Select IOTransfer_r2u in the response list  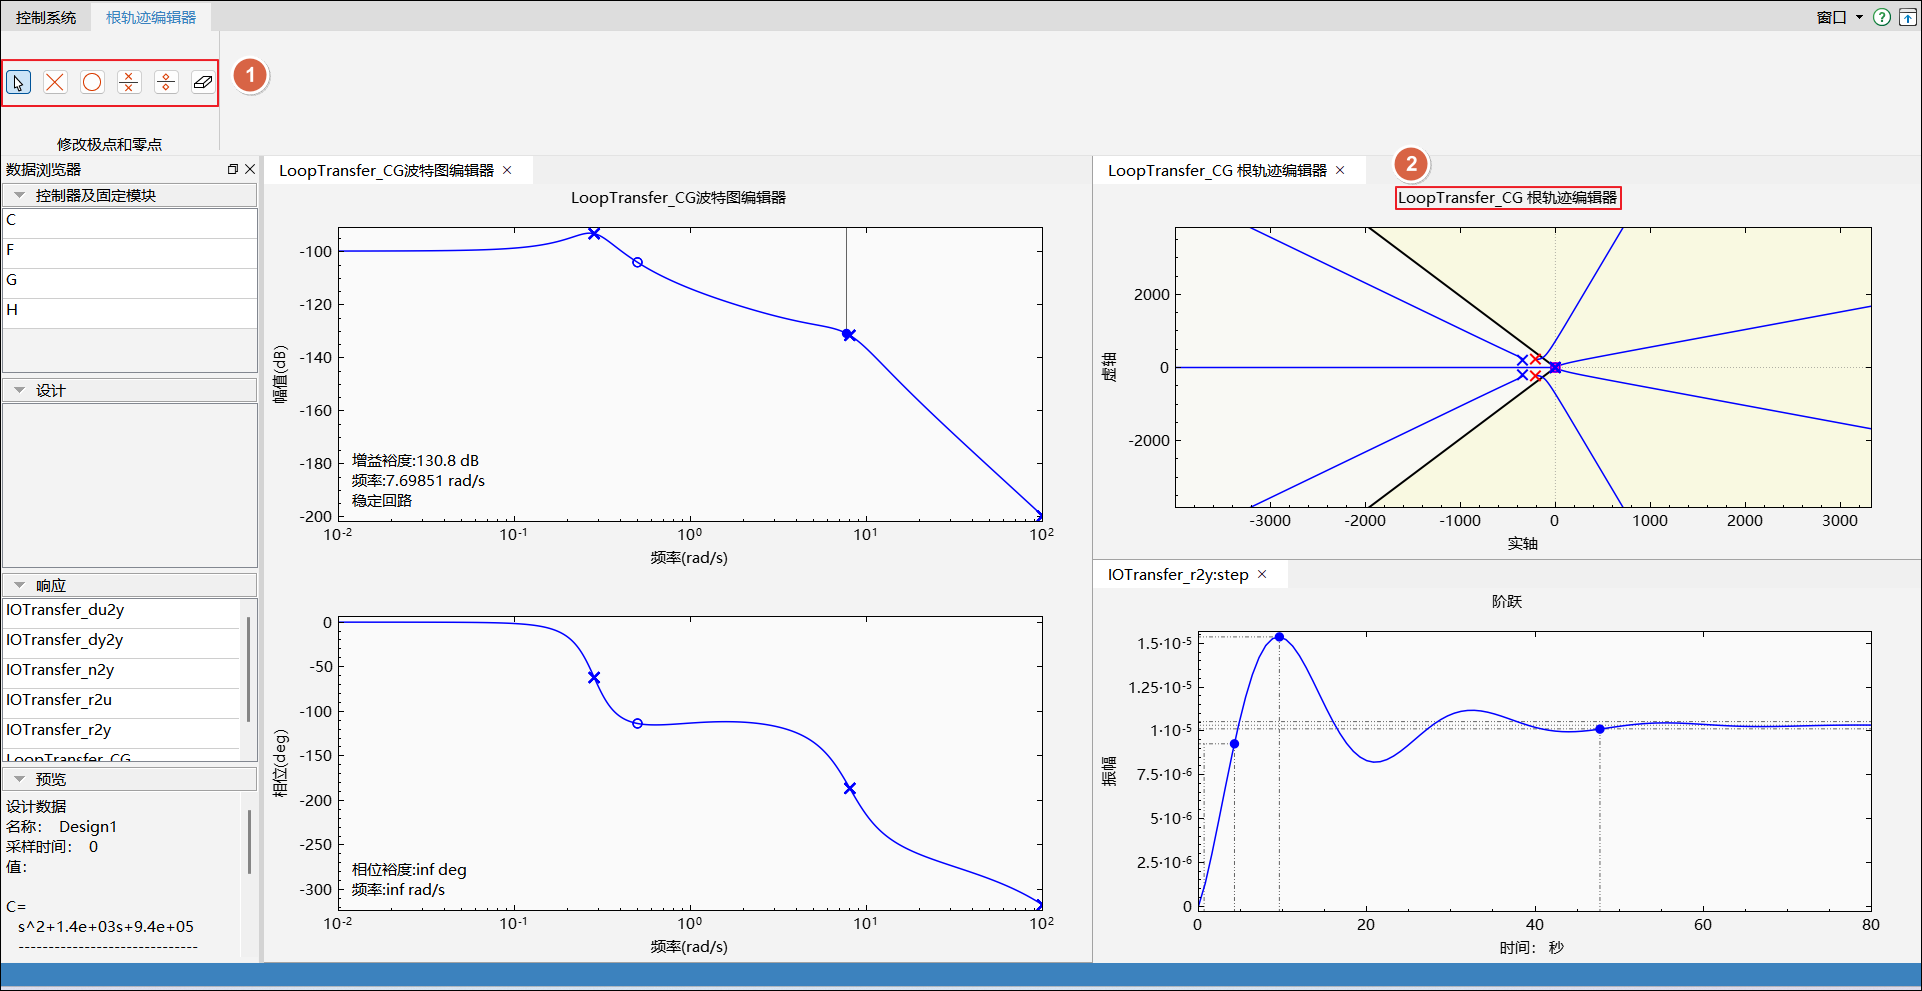[x=59, y=700]
